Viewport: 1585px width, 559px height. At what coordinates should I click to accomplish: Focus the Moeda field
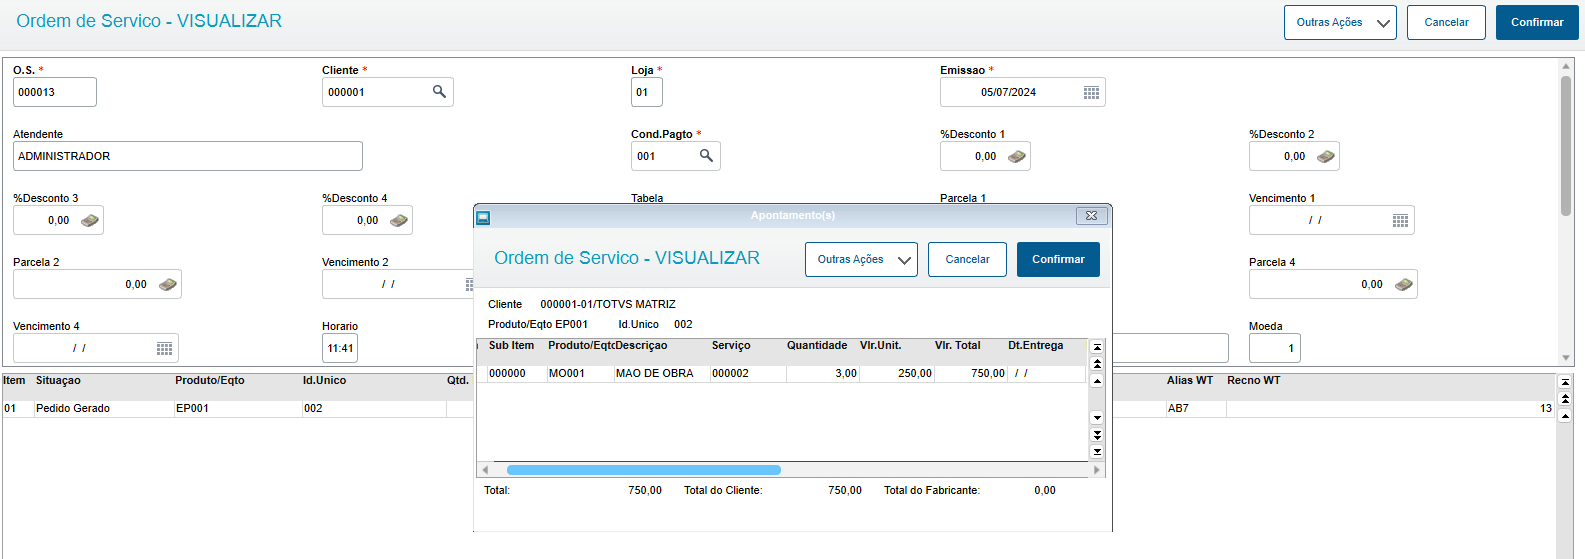[x=1275, y=348]
